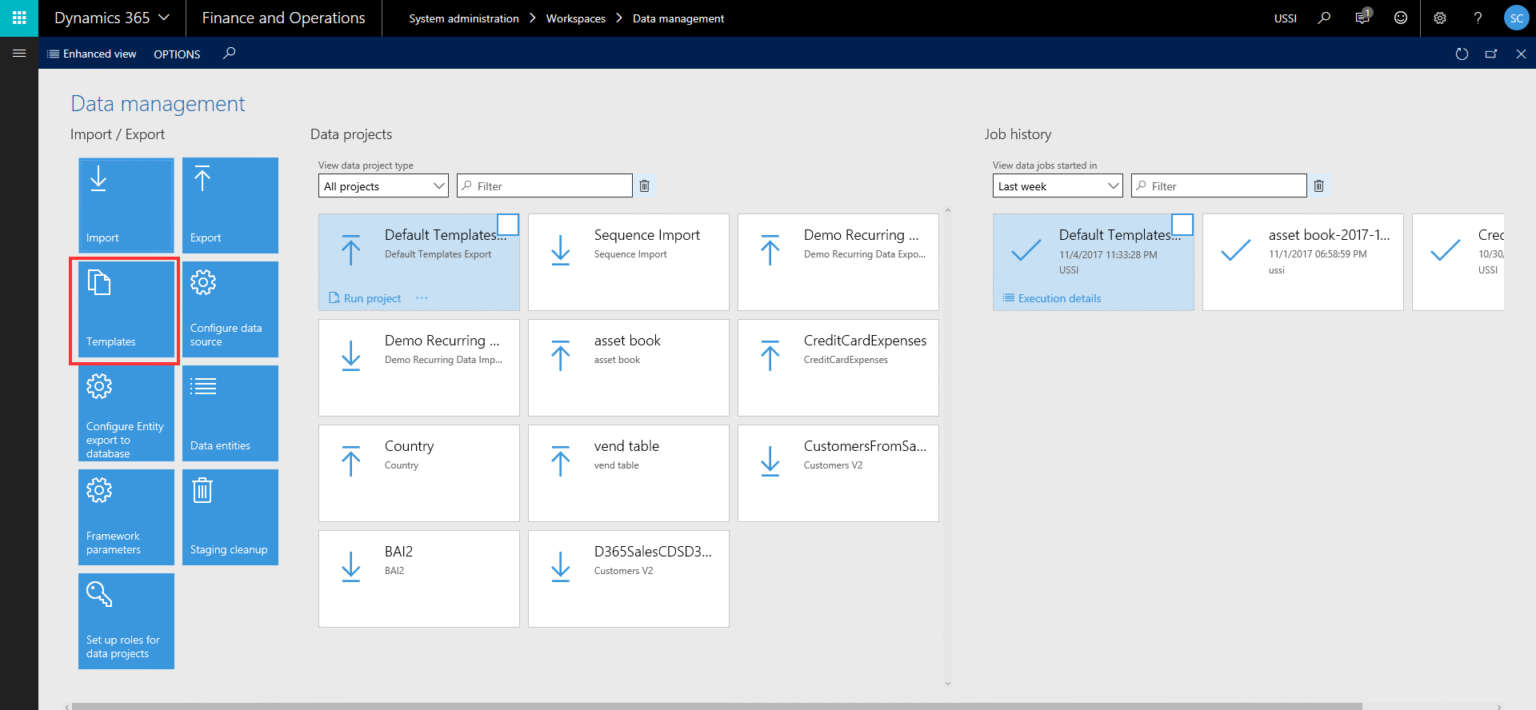Open the OPTIONS menu
The image size is (1536, 710).
pos(176,54)
